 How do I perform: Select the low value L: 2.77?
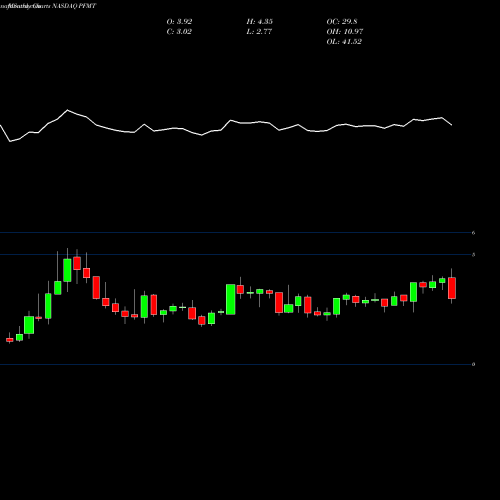pos(259,32)
